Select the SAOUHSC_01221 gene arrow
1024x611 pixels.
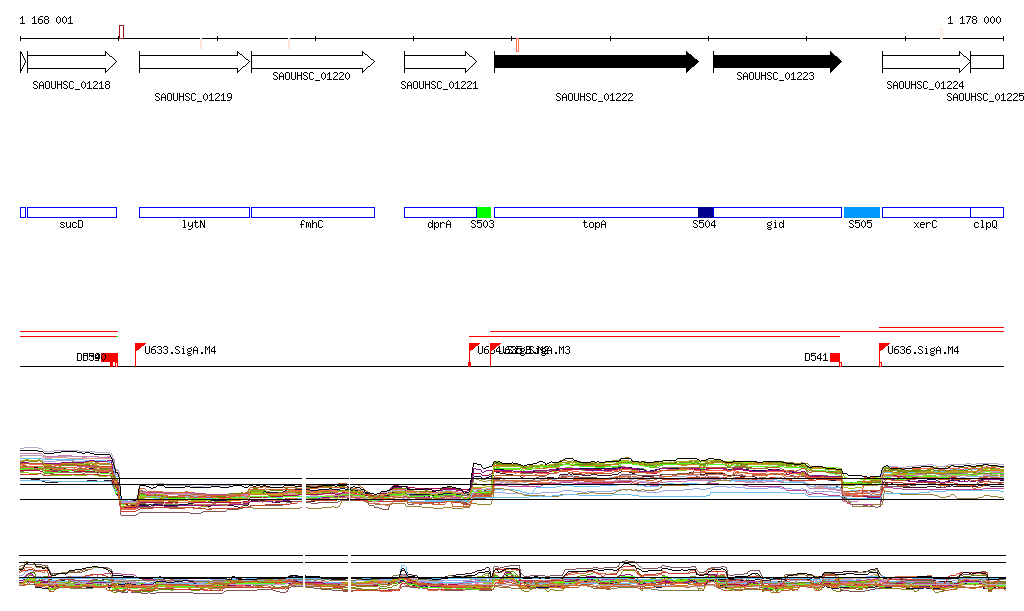click(441, 62)
